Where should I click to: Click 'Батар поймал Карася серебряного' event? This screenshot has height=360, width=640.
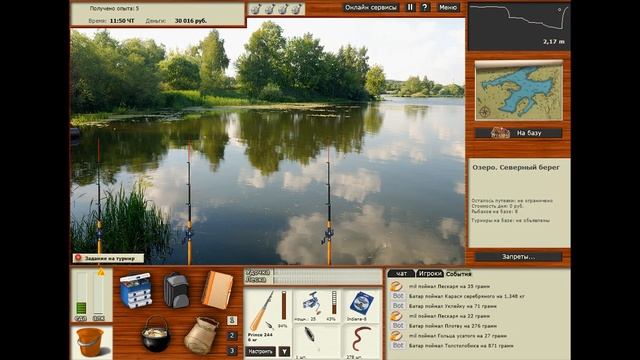[467, 296]
